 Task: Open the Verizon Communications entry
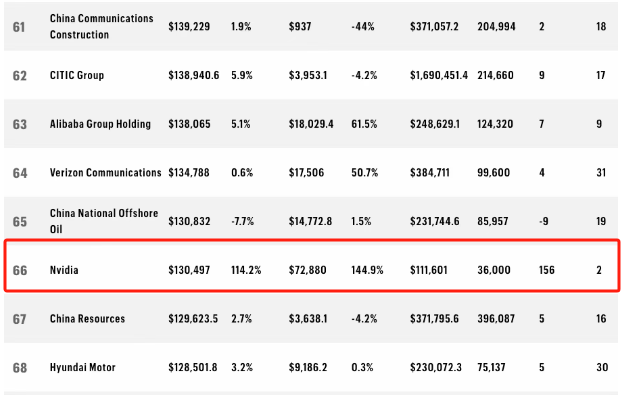point(105,173)
